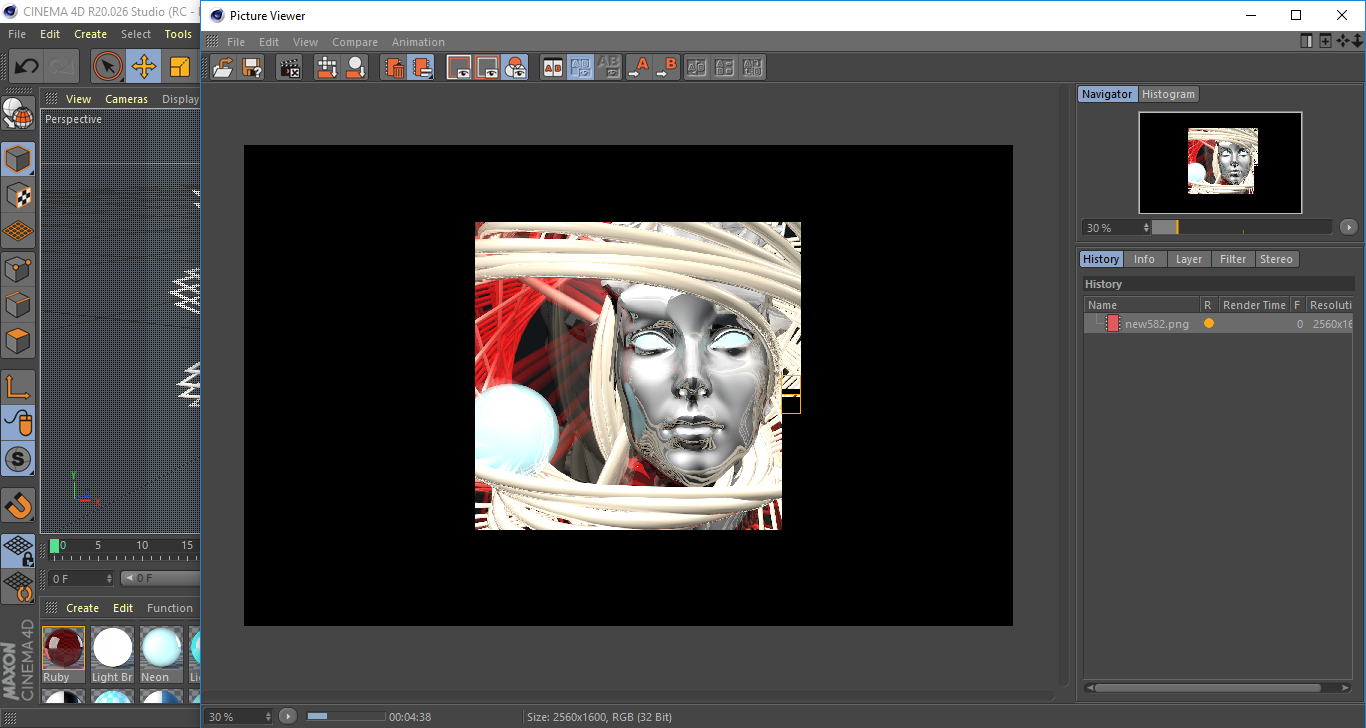This screenshot has width=1366, height=728.
Task: Toggle the Multi-Pass display icon
Action: coord(515,67)
